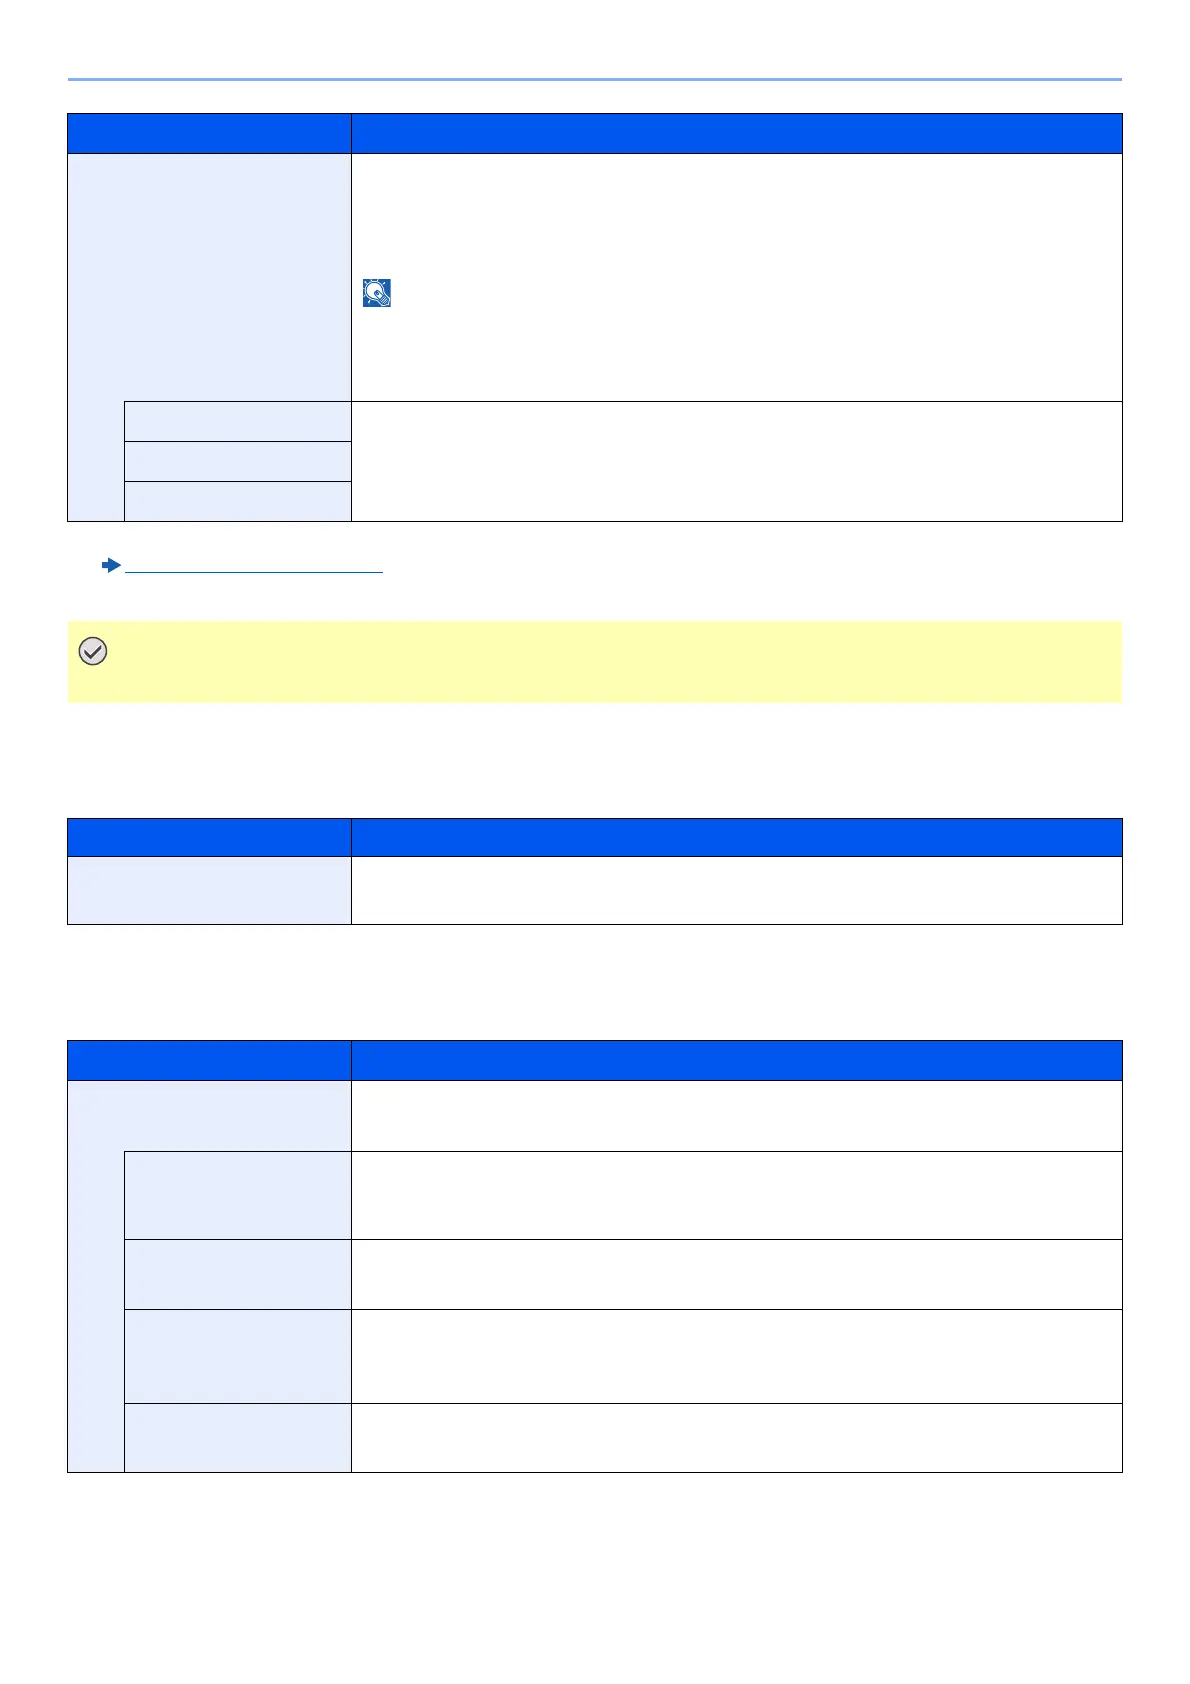Image resolution: width=1190 pixels, height=1684 pixels.
Task: Select the middle table's blue header row
Action: point(594,837)
